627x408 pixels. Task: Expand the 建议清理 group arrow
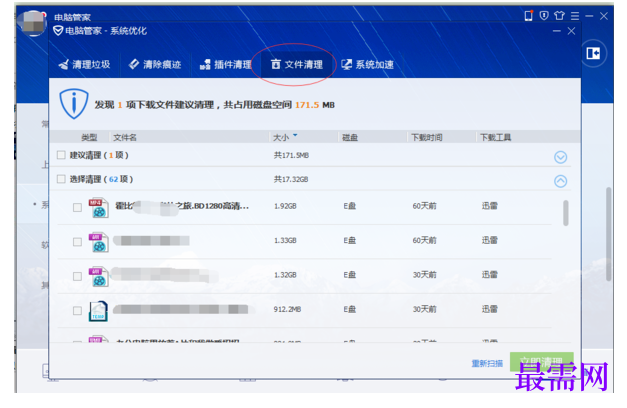(561, 157)
